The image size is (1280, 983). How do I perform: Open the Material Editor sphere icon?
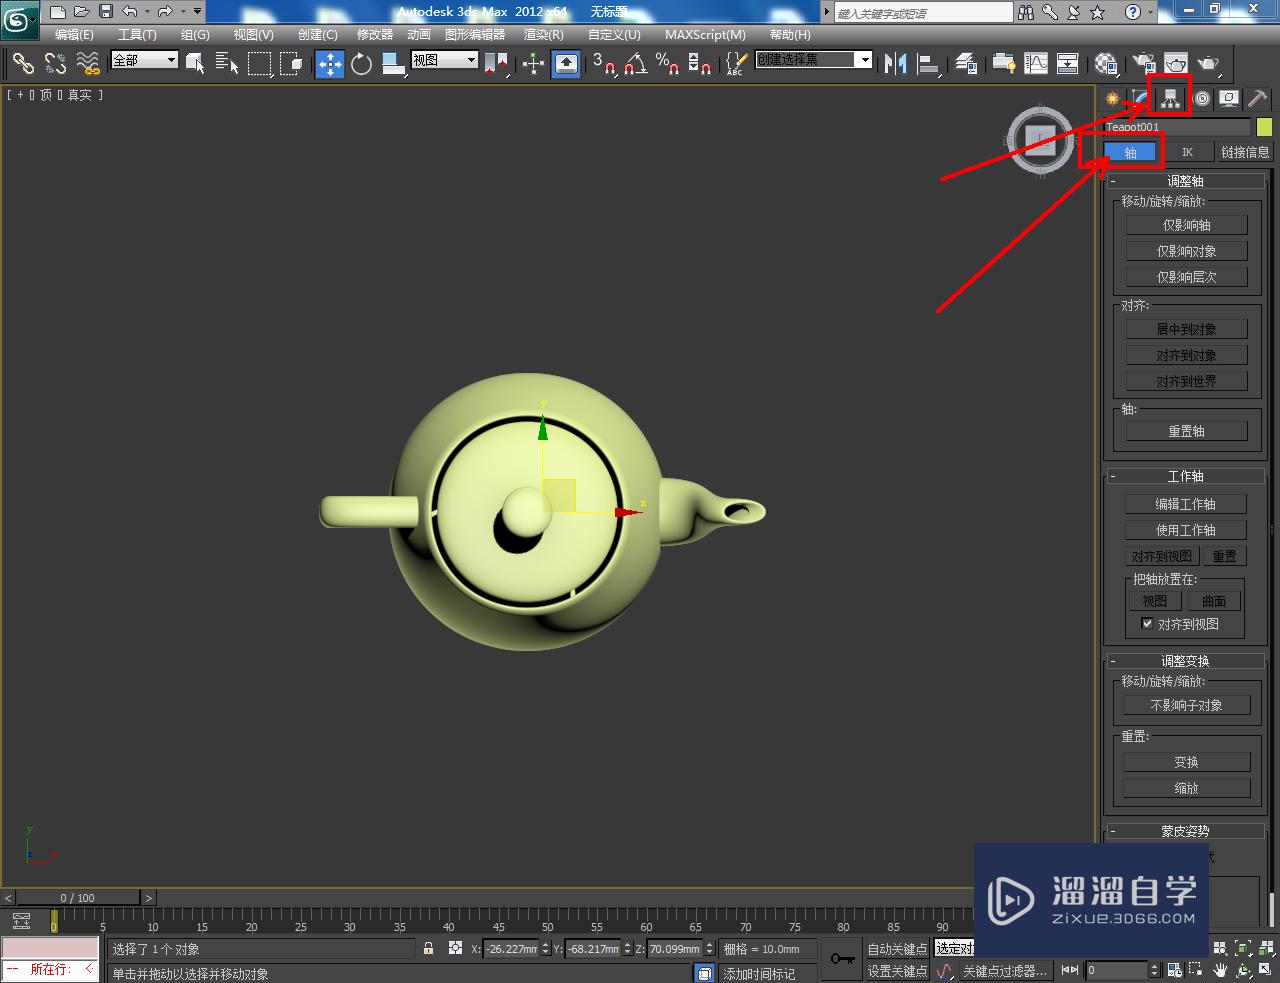pyautogui.click(x=1106, y=64)
